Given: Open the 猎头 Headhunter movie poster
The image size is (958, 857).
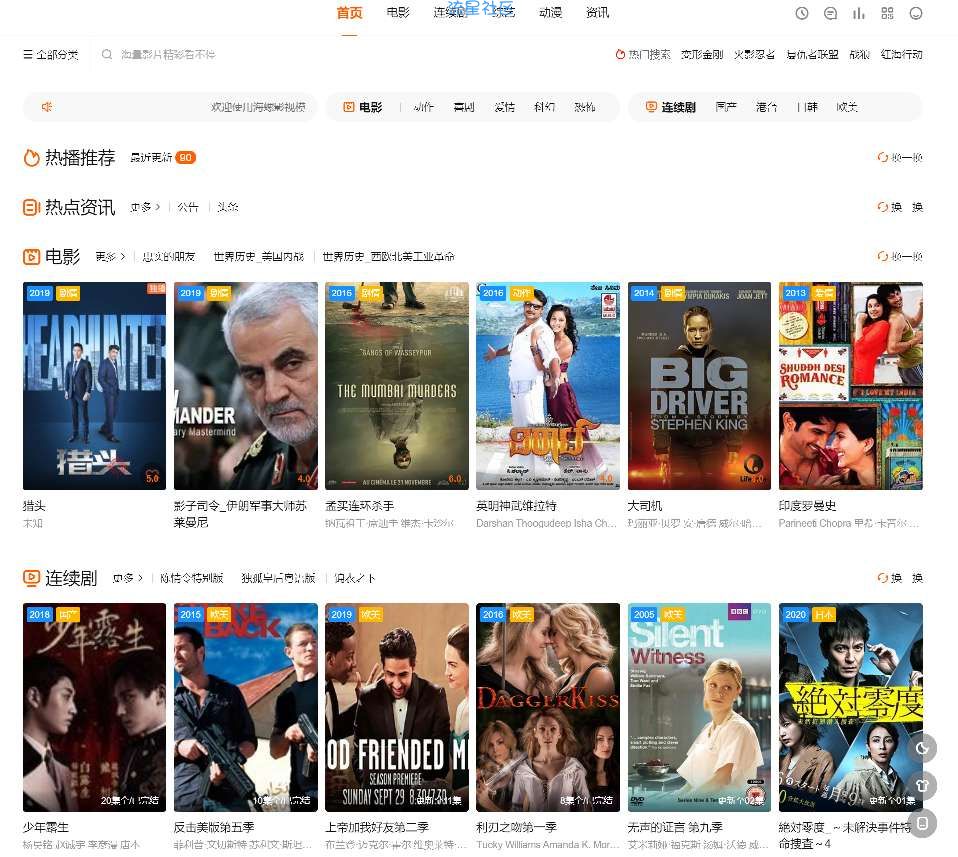Looking at the screenshot, I should (x=94, y=385).
